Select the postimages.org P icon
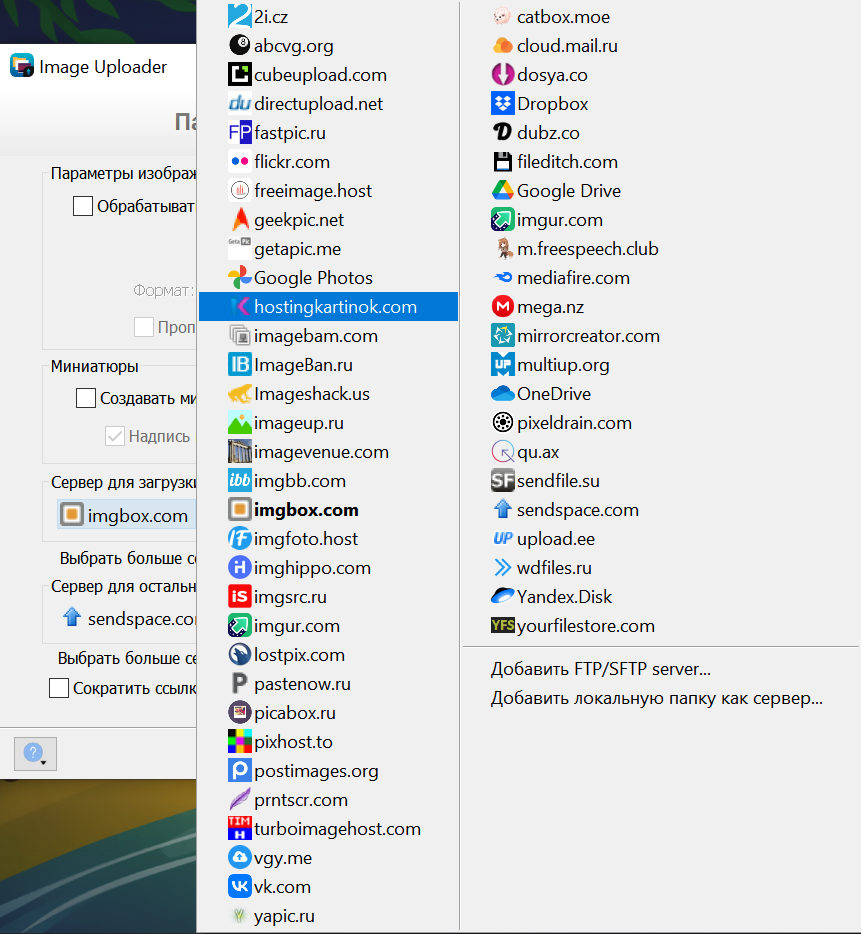 pyautogui.click(x=240, y=771)
